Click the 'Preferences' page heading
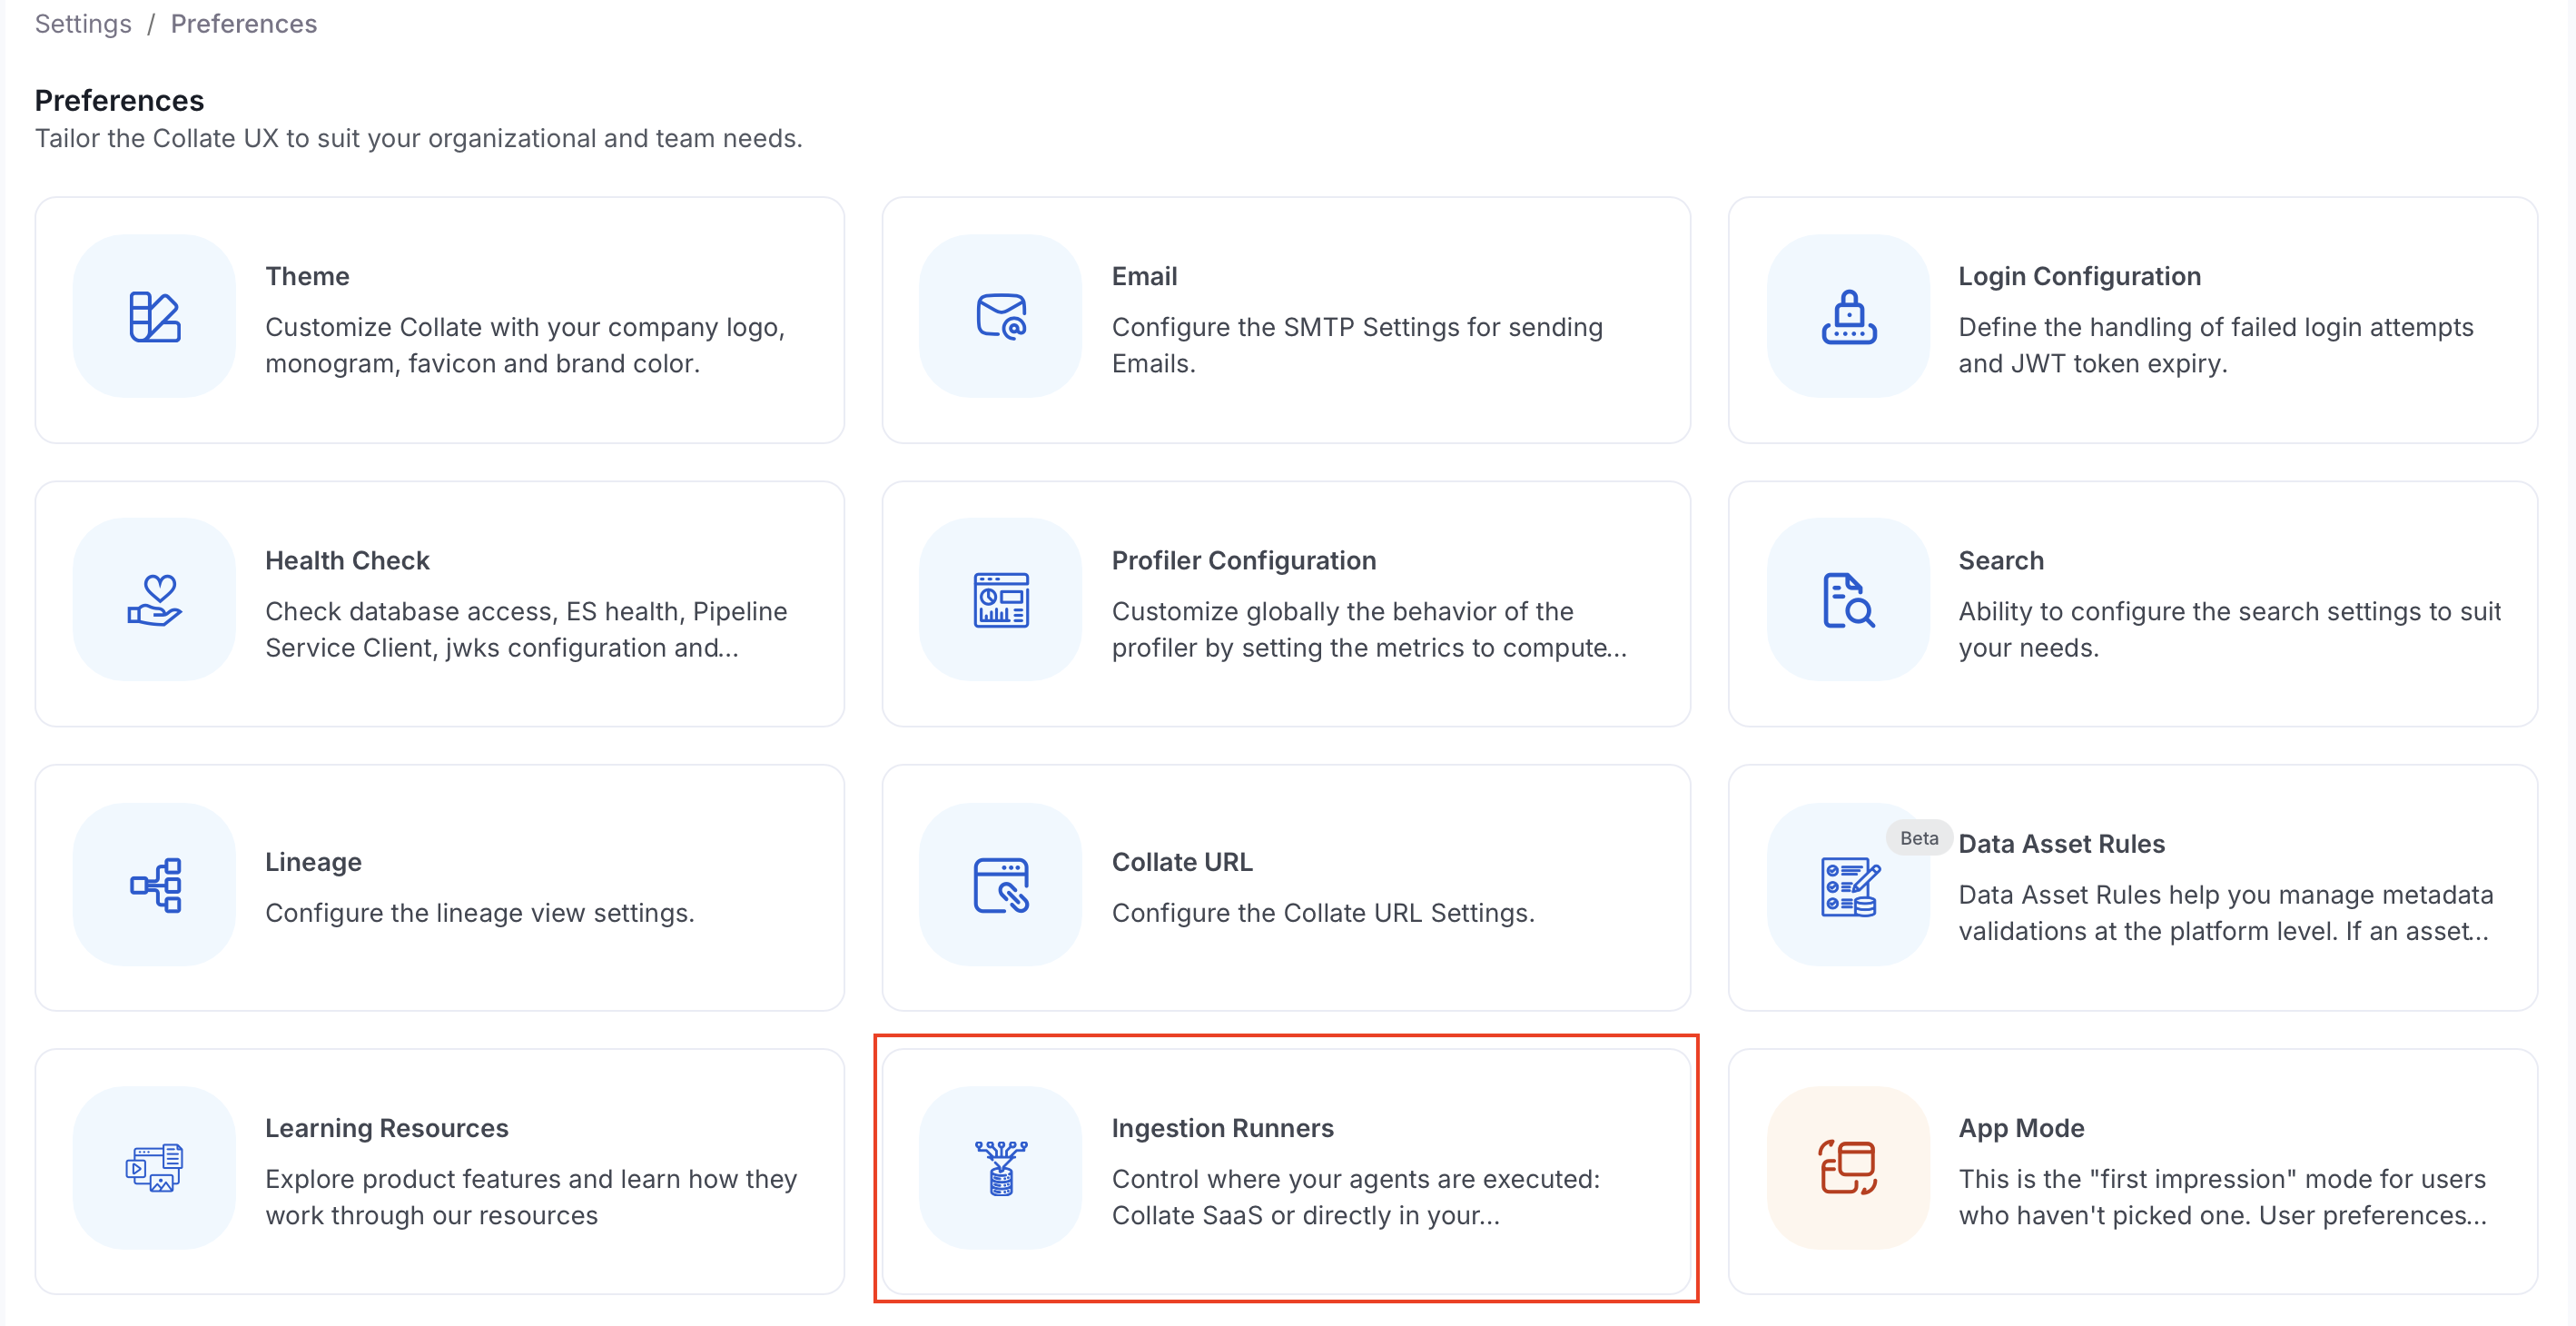The image size is (2576, 1326). 119,100
